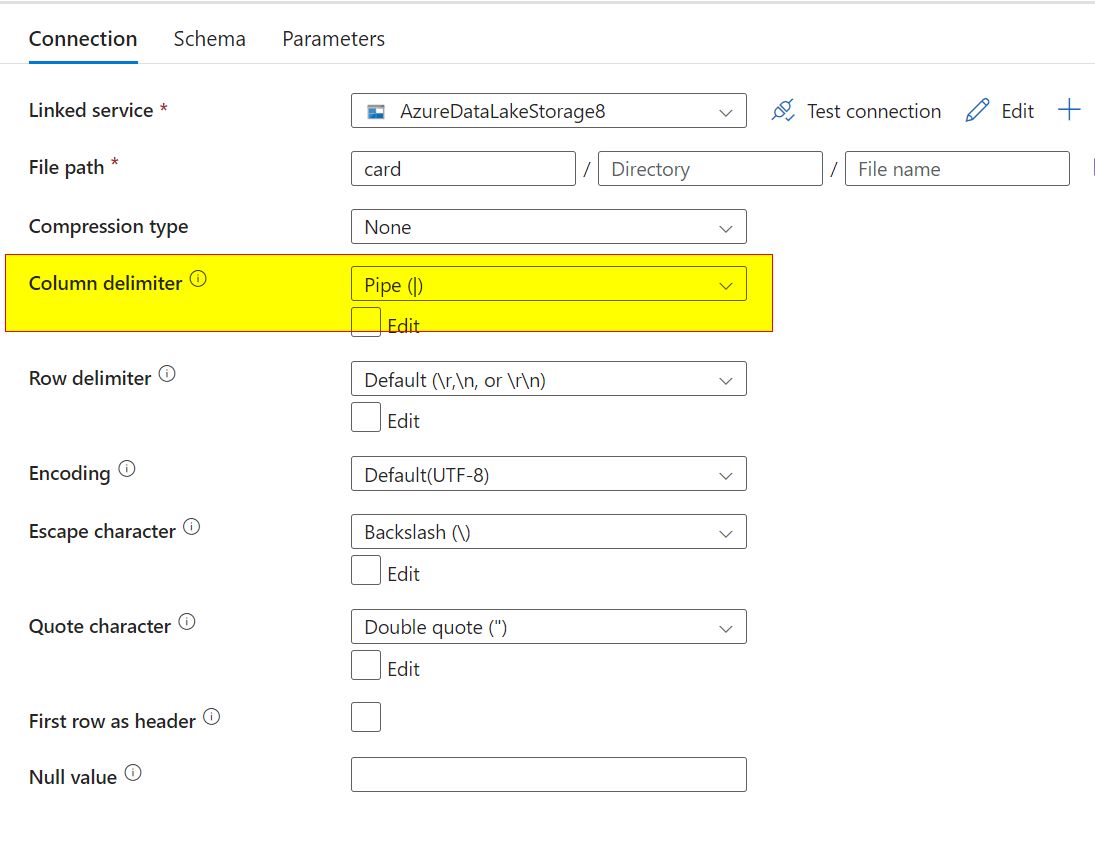Click the Null value input field

(x=548, y=774)
